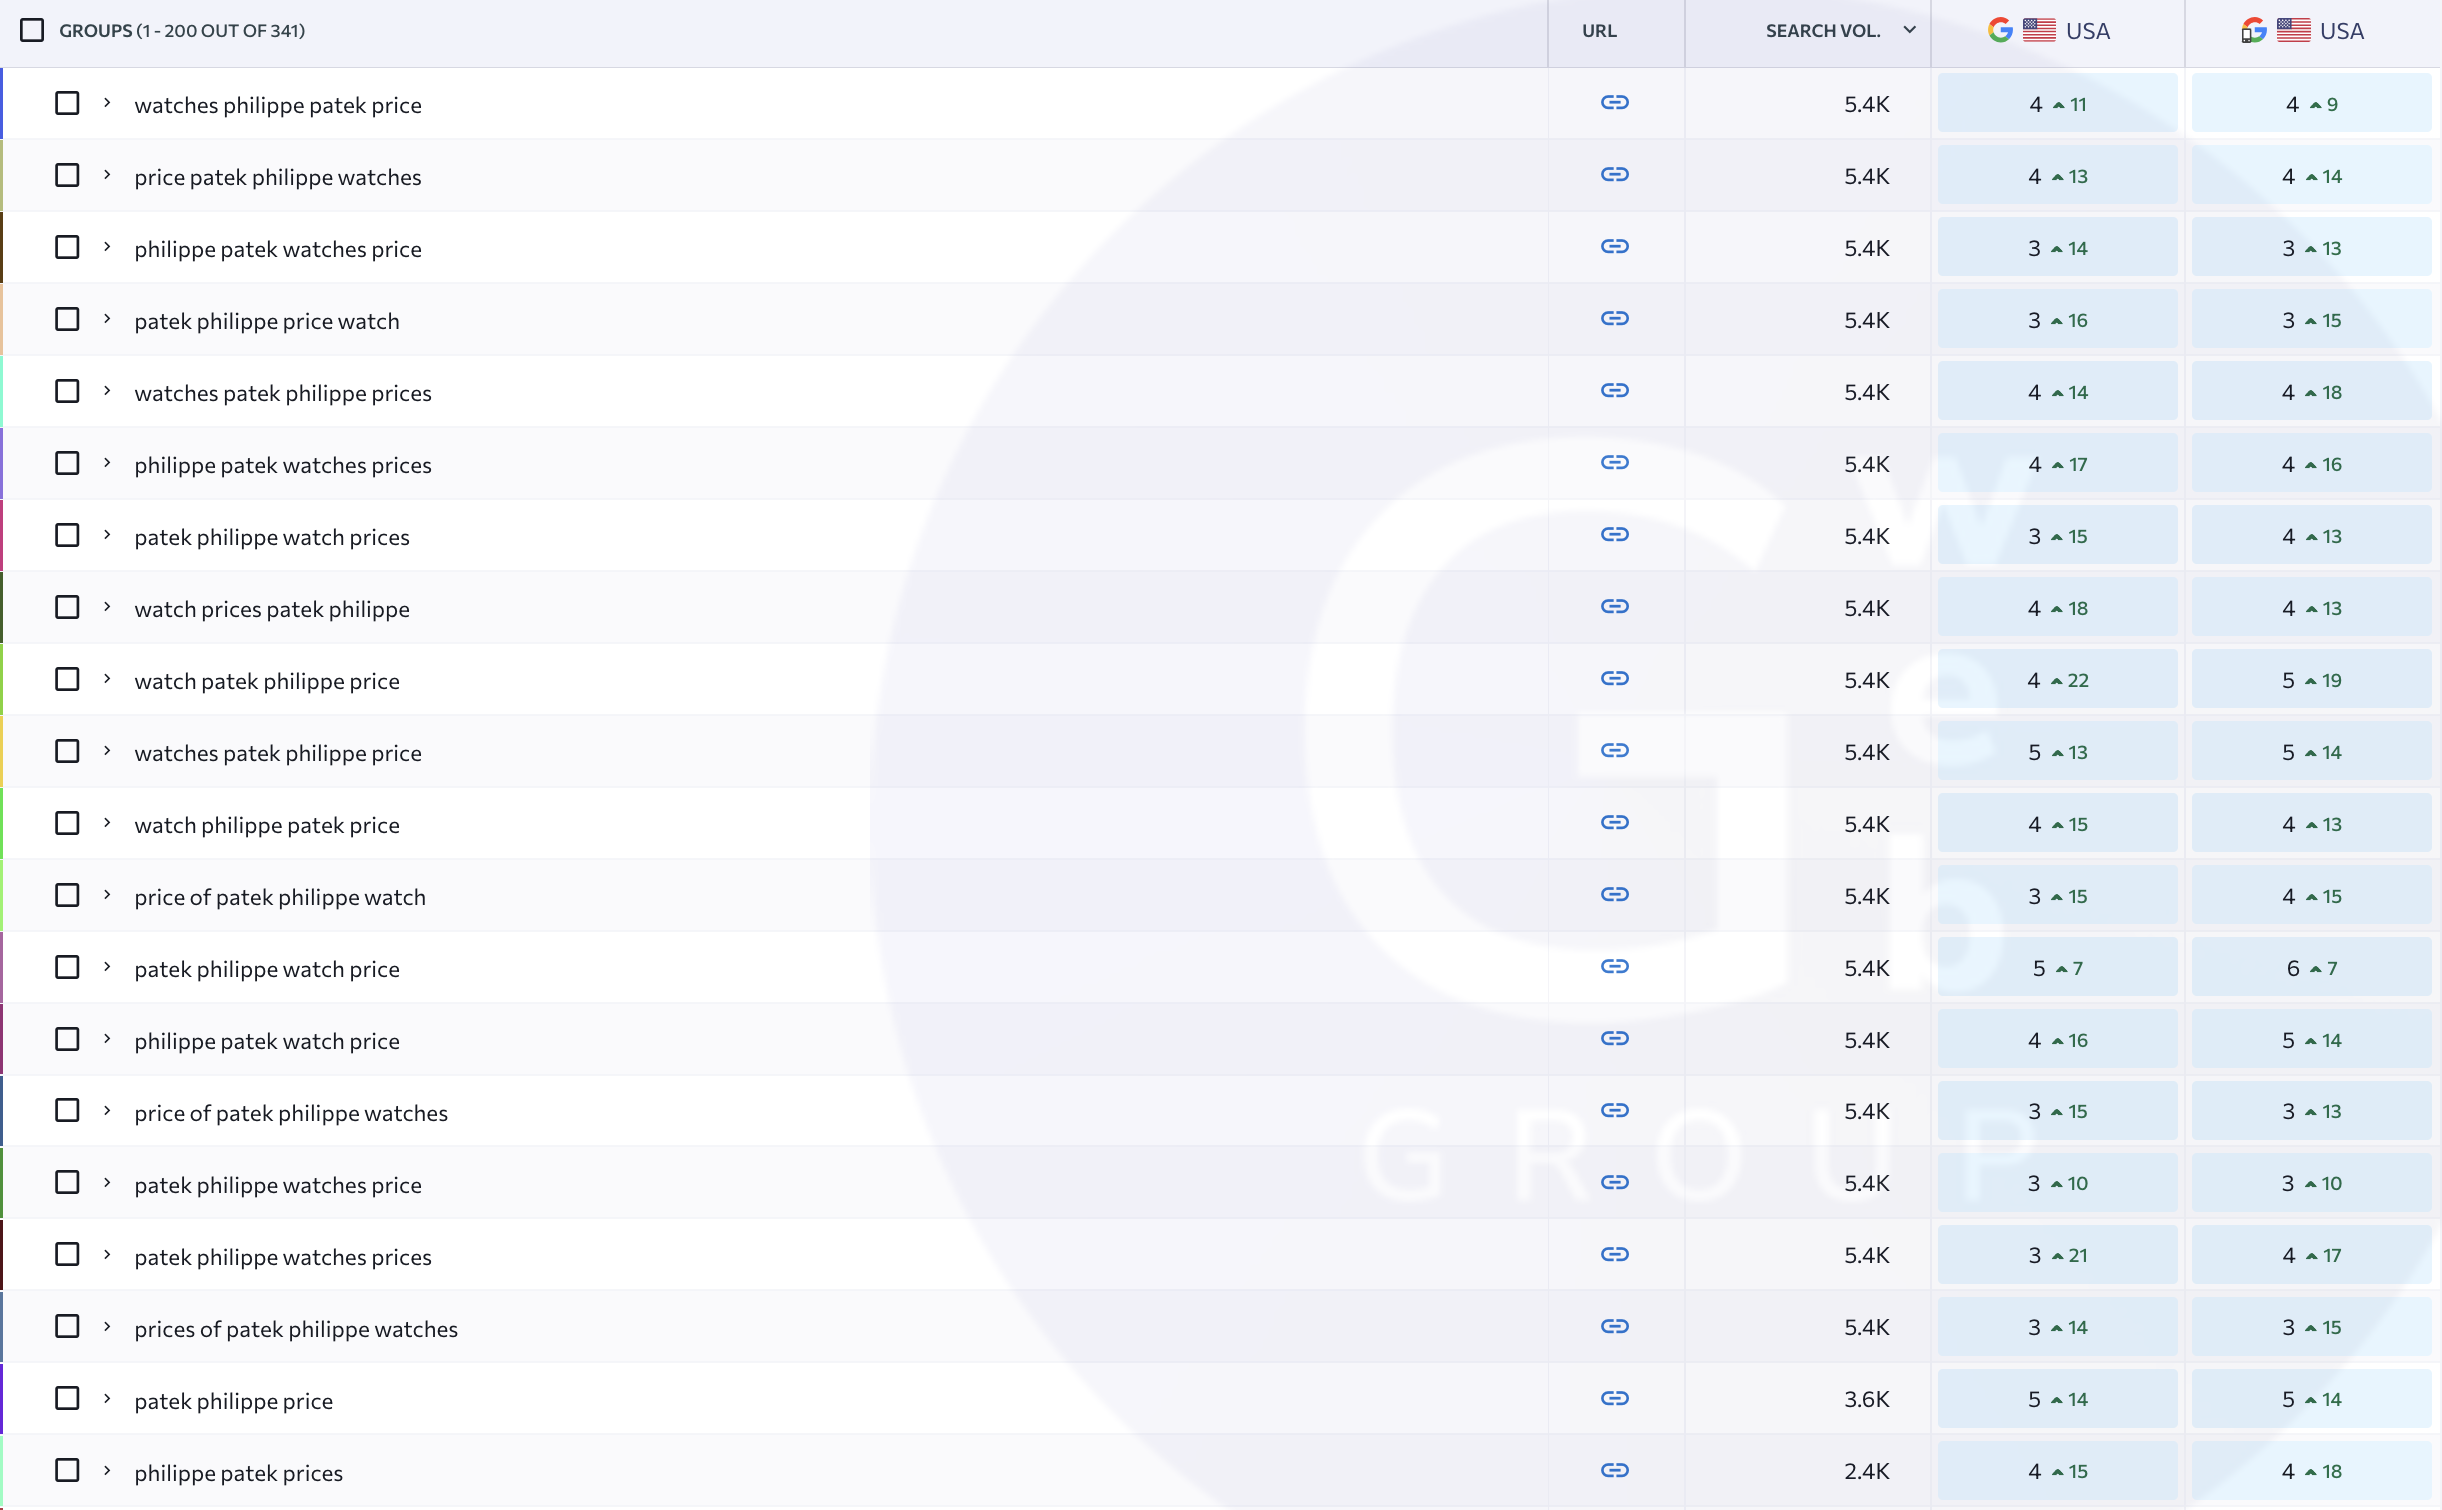Click the Google USA column header
Screen dimensions: 2442x1510
click(x=2049, y=31)
